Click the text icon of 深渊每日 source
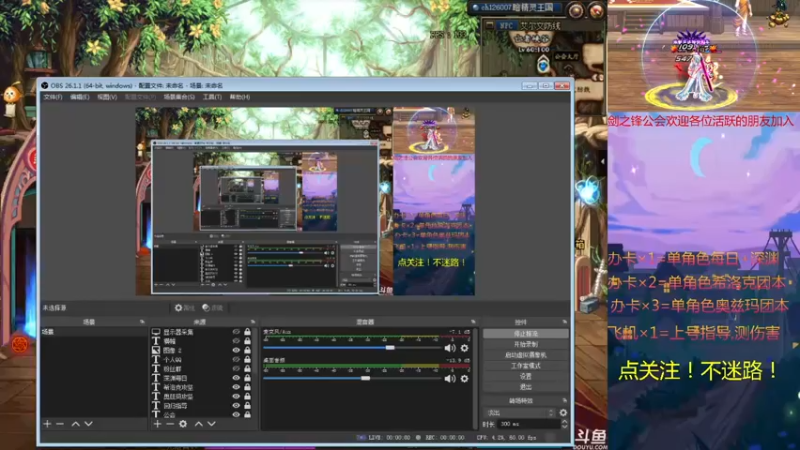The width and height of the screenshot is (800, 450). (156, 378)
